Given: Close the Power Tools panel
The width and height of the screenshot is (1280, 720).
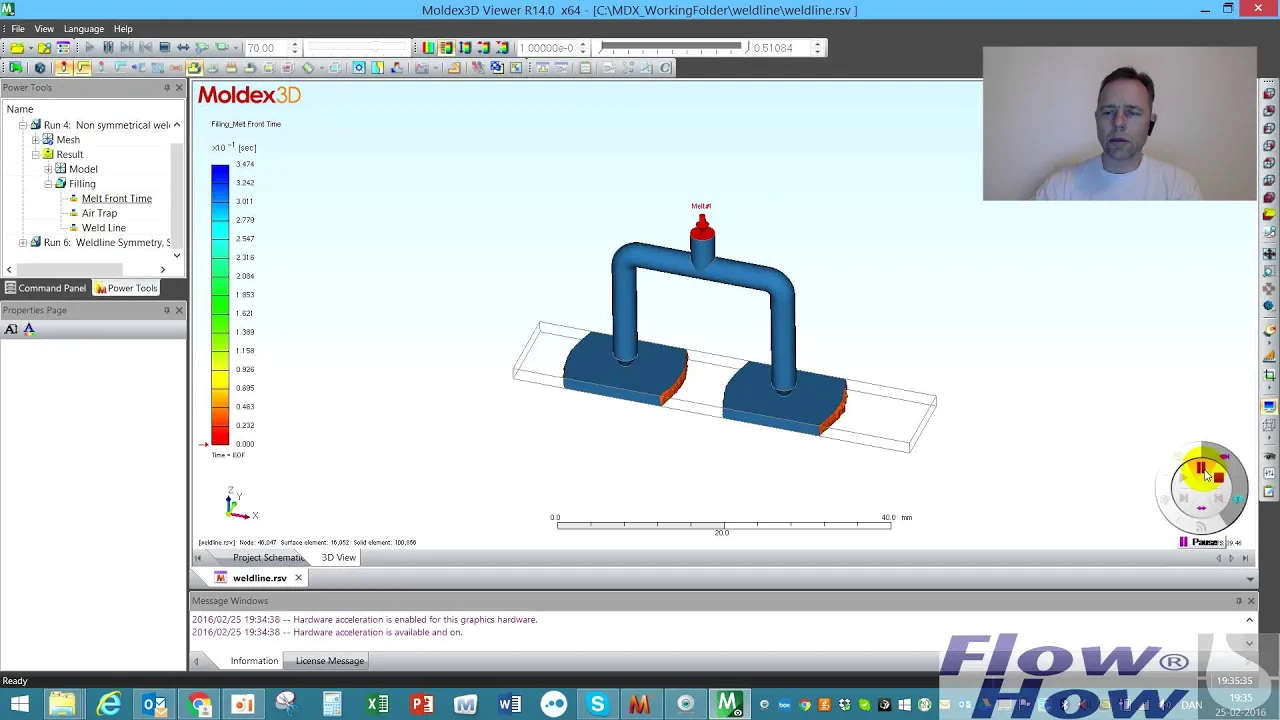Looking at the screenshot, I should [x=179, y=88].
